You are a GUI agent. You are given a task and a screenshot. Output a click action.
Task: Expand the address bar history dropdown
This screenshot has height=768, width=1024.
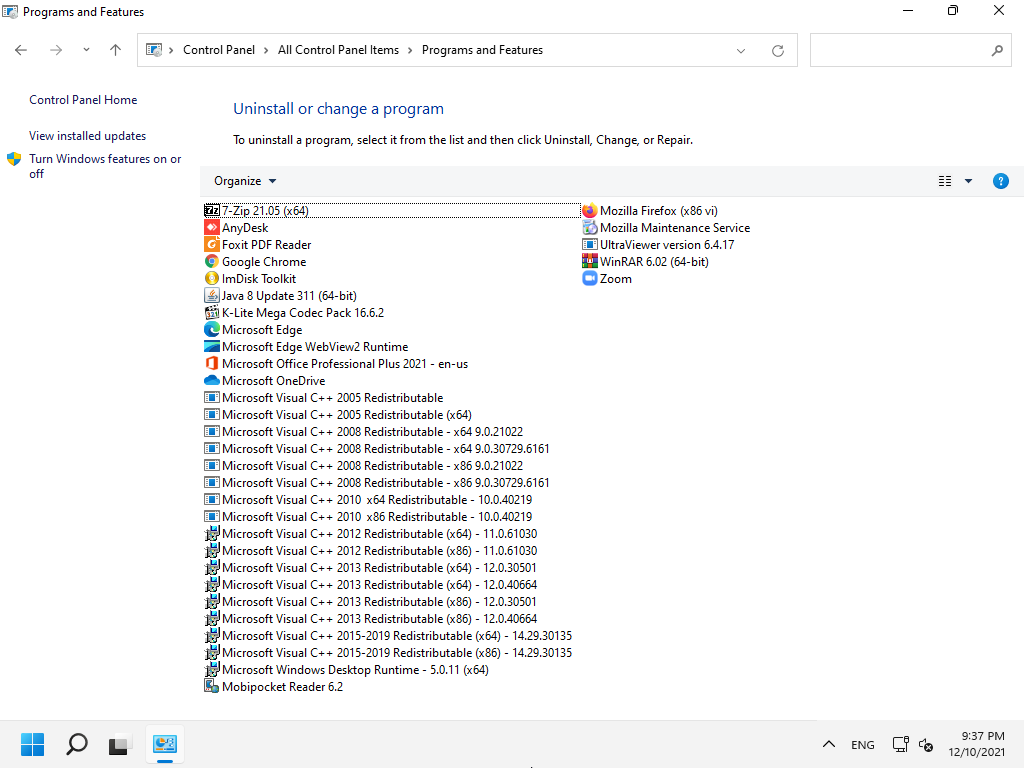(741, 50)
